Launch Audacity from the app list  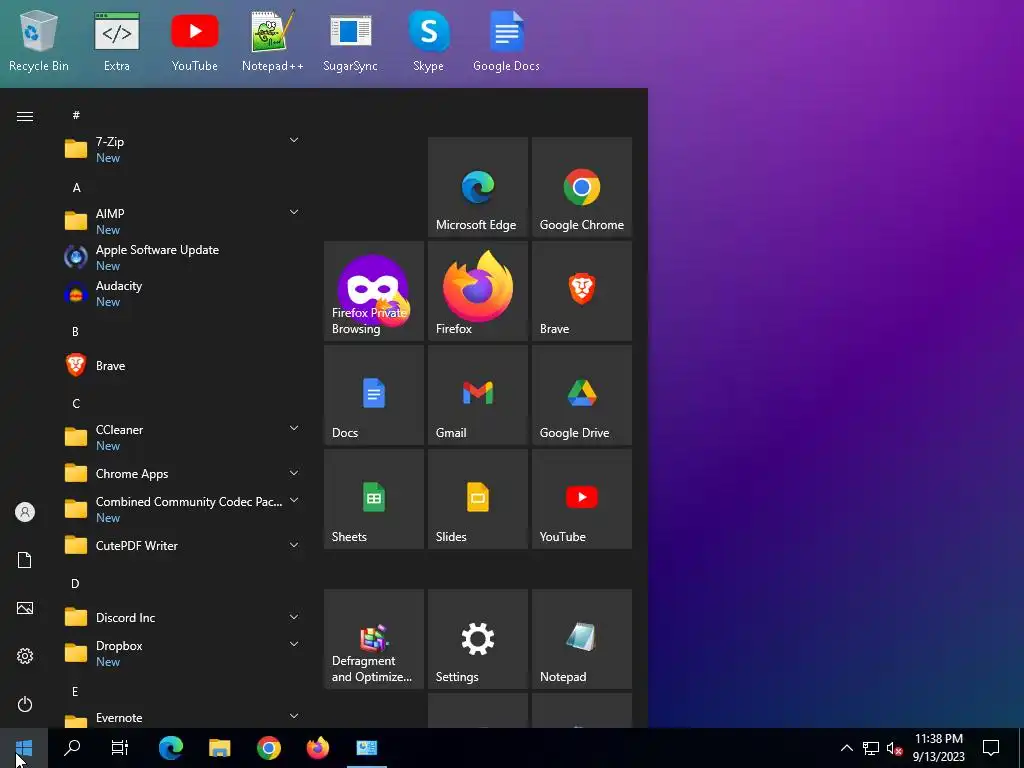pyautogui.click(x=182, y=293)
